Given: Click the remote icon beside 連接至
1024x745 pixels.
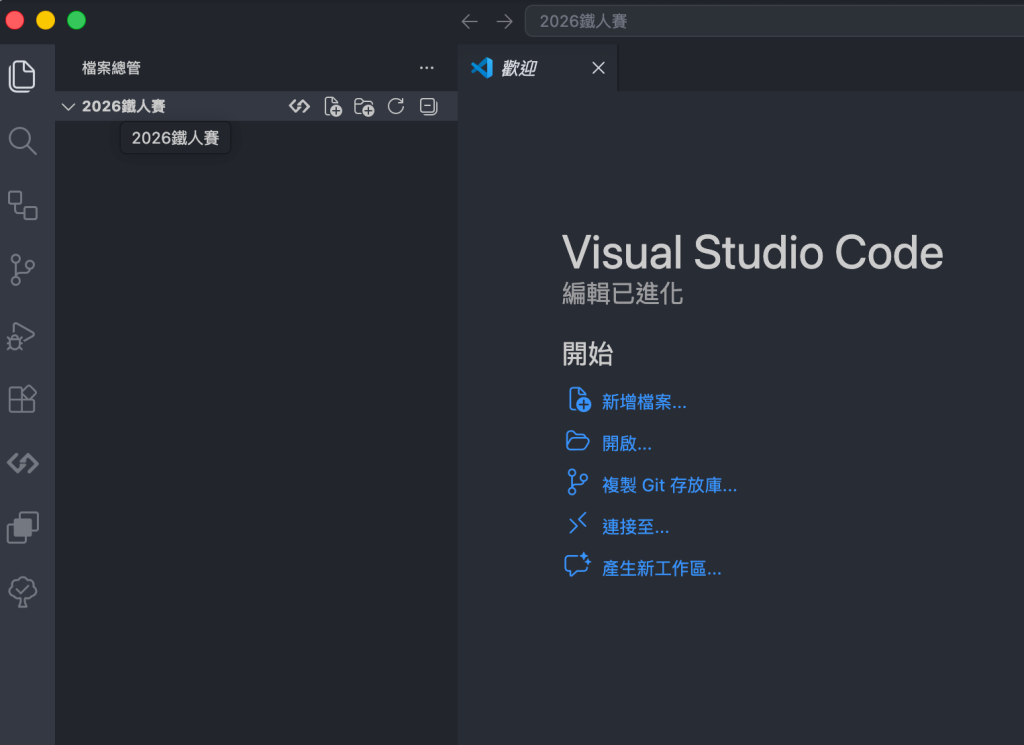Looking at the screenshot, I should pyautogui.click(x=577, y=523).
